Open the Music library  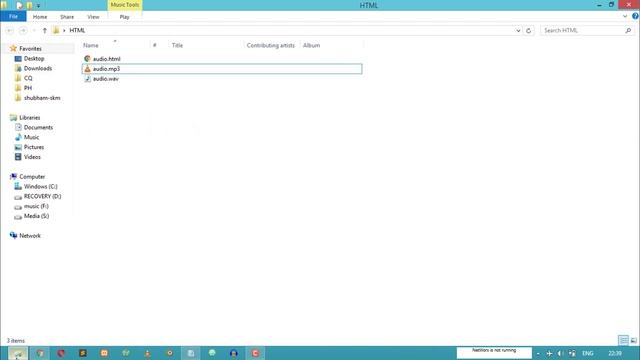[31, 137]
